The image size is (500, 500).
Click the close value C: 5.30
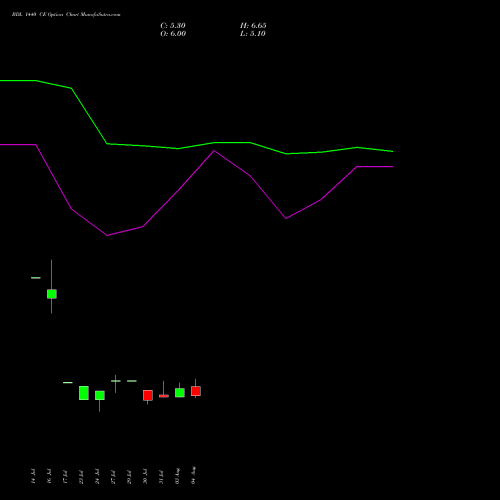pos(173,26)
